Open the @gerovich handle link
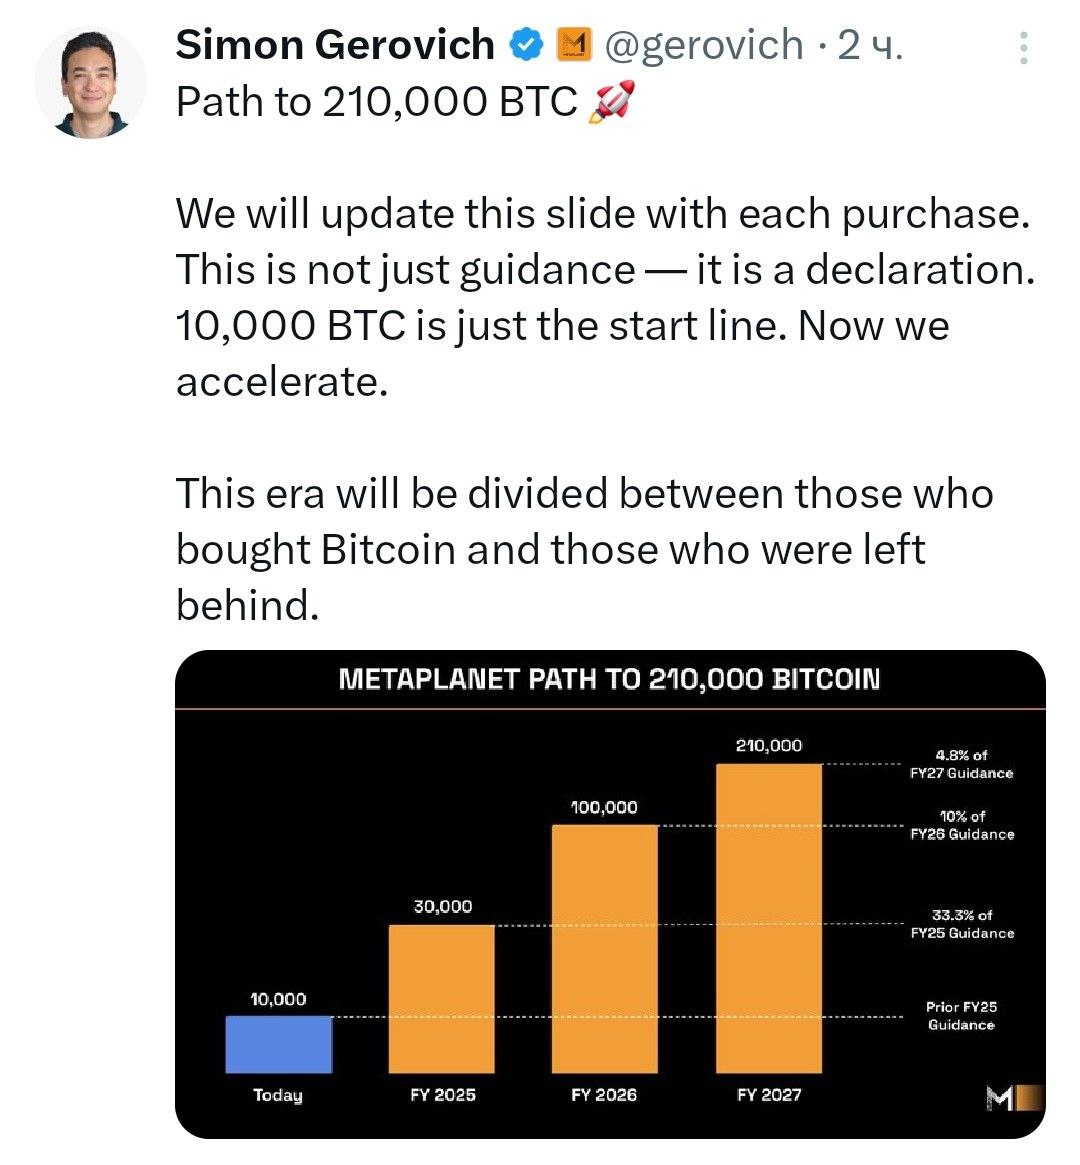The height and width of the screenshot is (1165, 1080). [704, 46]
